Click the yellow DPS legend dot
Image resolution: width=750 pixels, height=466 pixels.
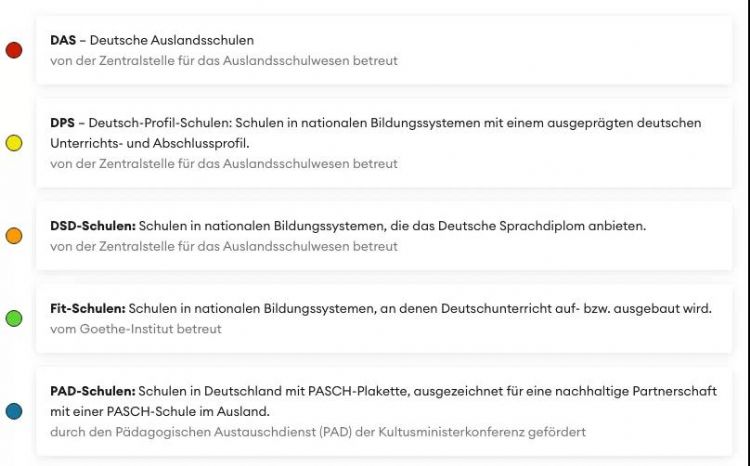[14, 143]
